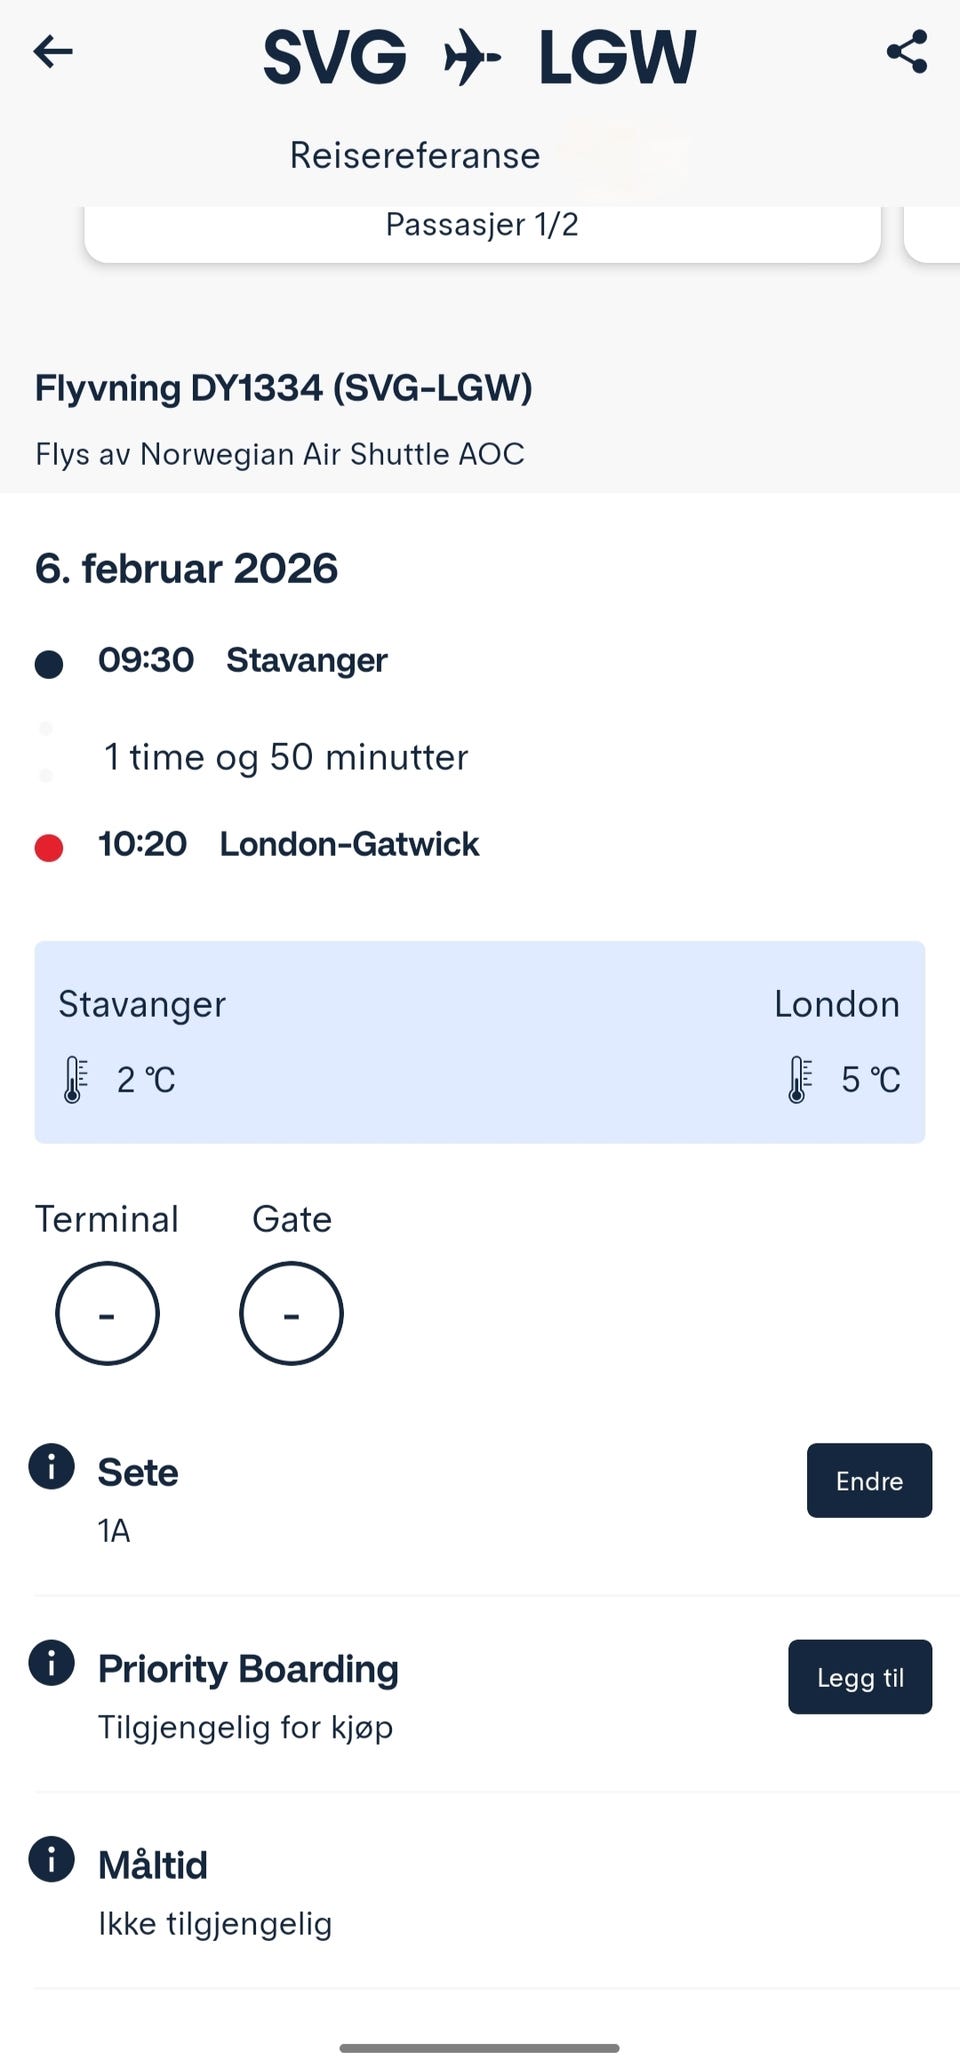Tap the Terminal circle indicator
Image resolution: width=960 pixels, height=2069 pixels.
tap(107, 1313)
